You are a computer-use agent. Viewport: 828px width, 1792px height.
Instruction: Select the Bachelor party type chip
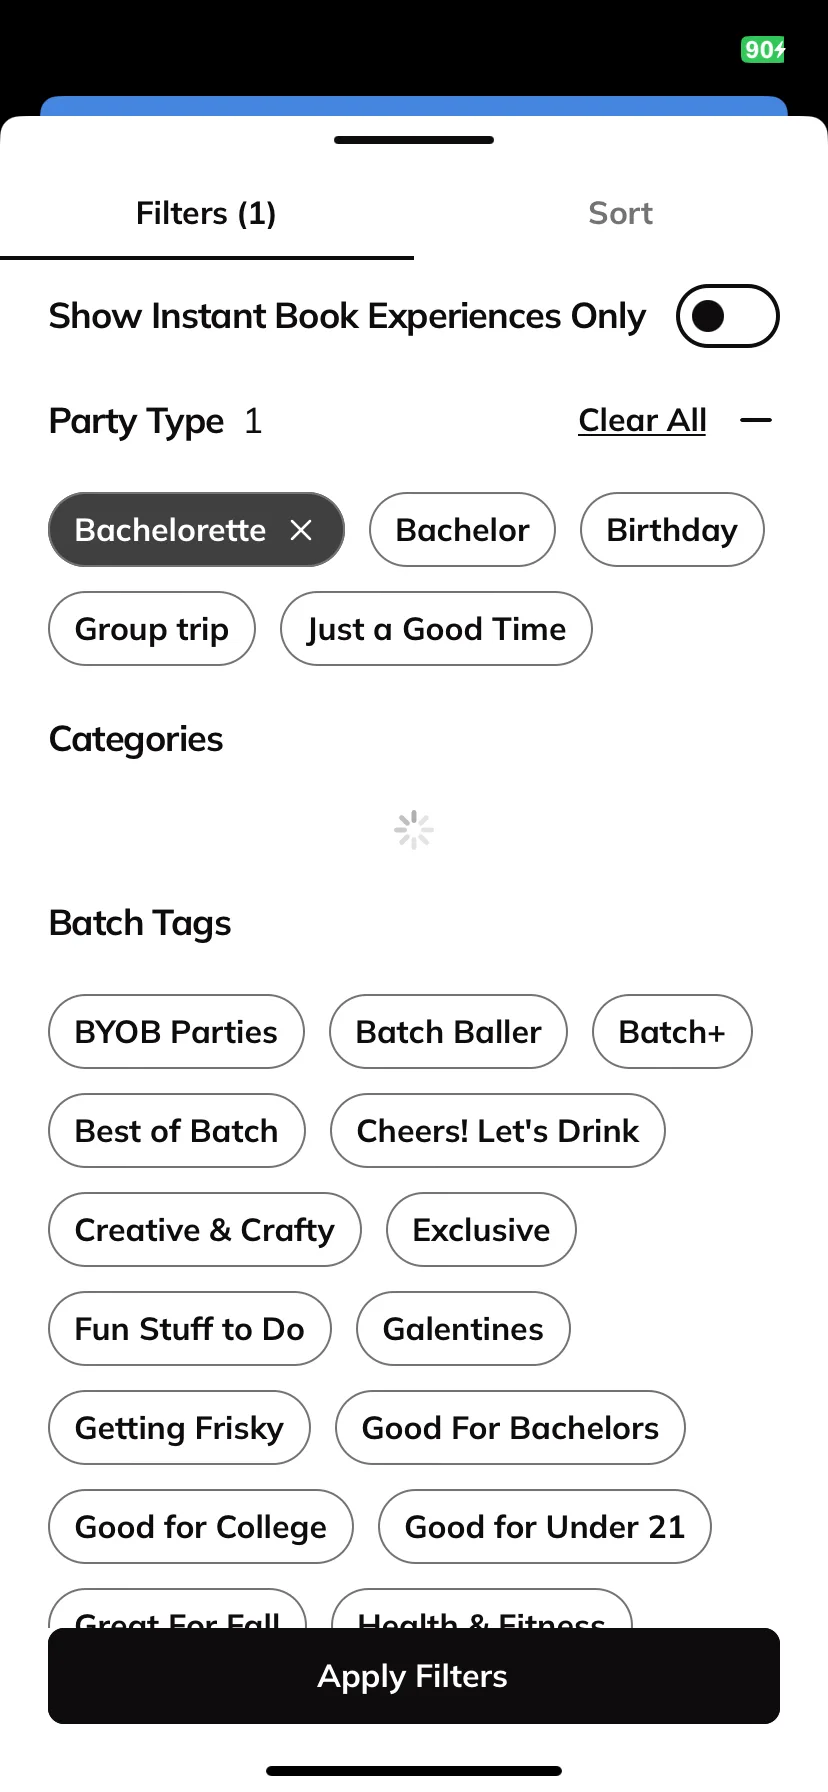pyautogui.click(x=462, y=530)
